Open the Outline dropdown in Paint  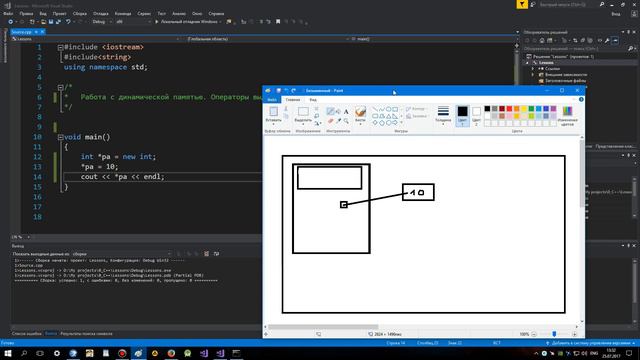[416, 109]
